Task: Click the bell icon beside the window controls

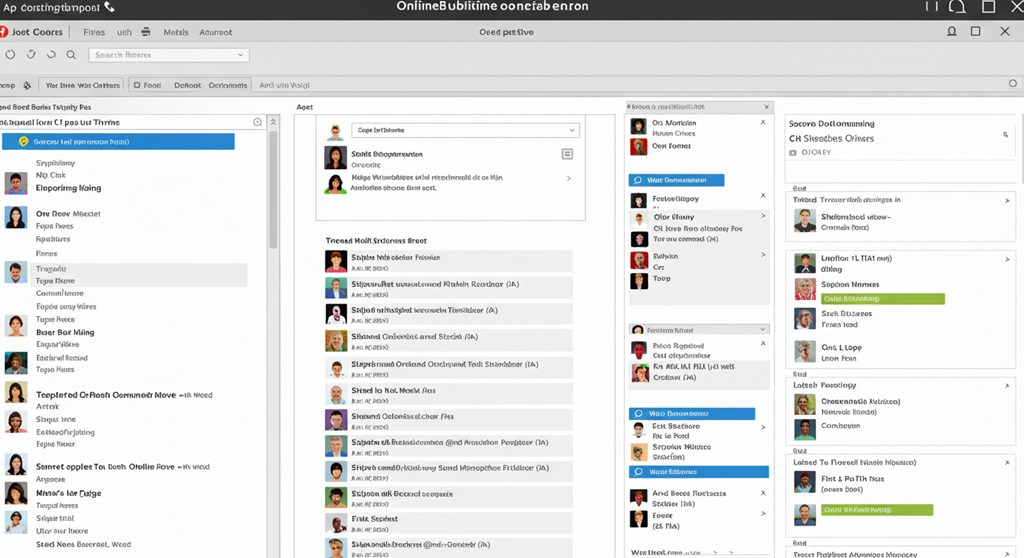Action: (x=957, y=7)
